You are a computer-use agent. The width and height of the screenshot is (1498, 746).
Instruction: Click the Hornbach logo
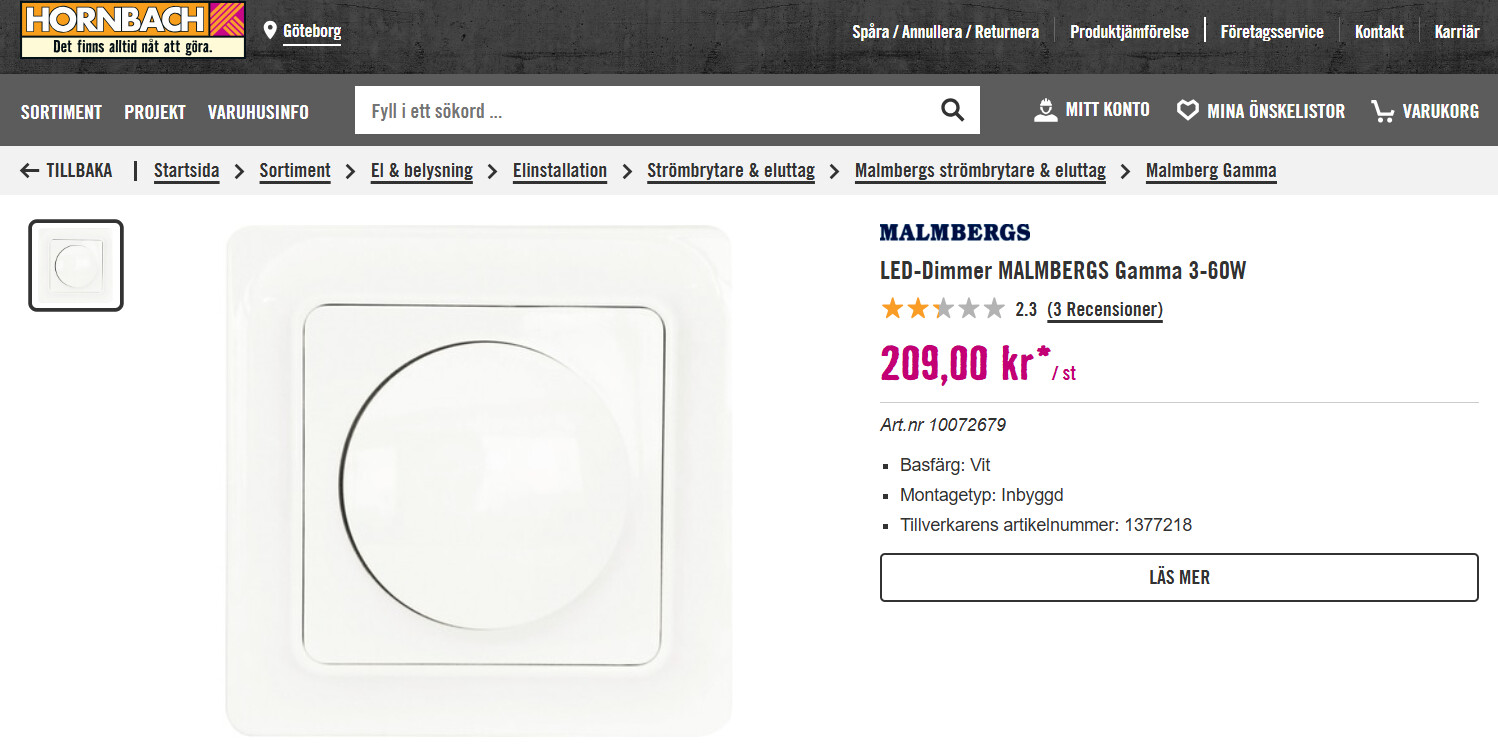click(133, 30)
